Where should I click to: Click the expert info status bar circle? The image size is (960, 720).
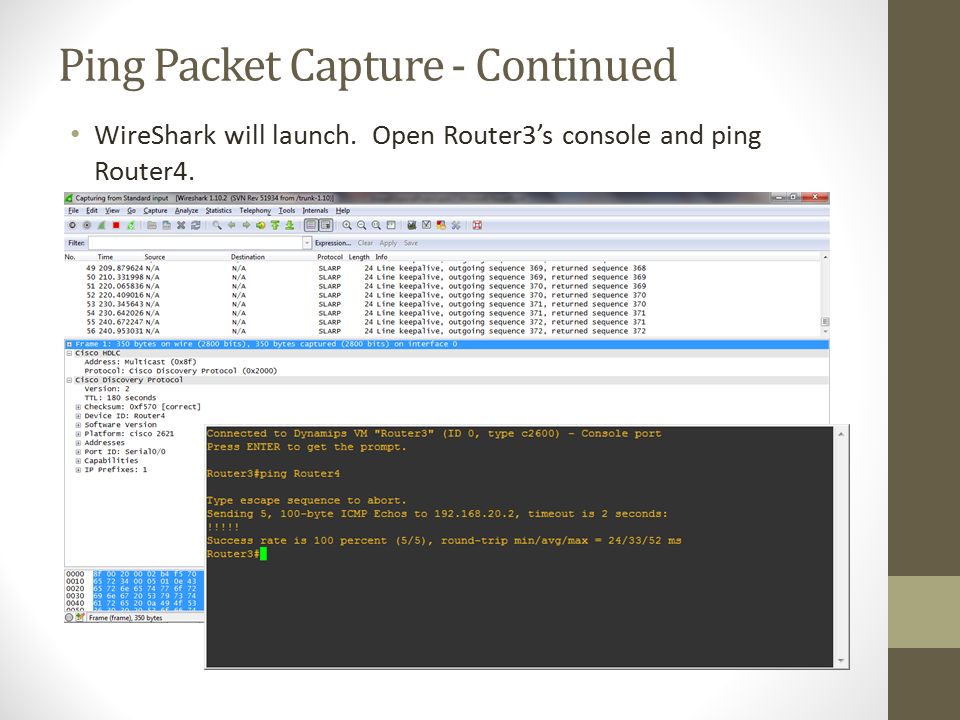69,618
